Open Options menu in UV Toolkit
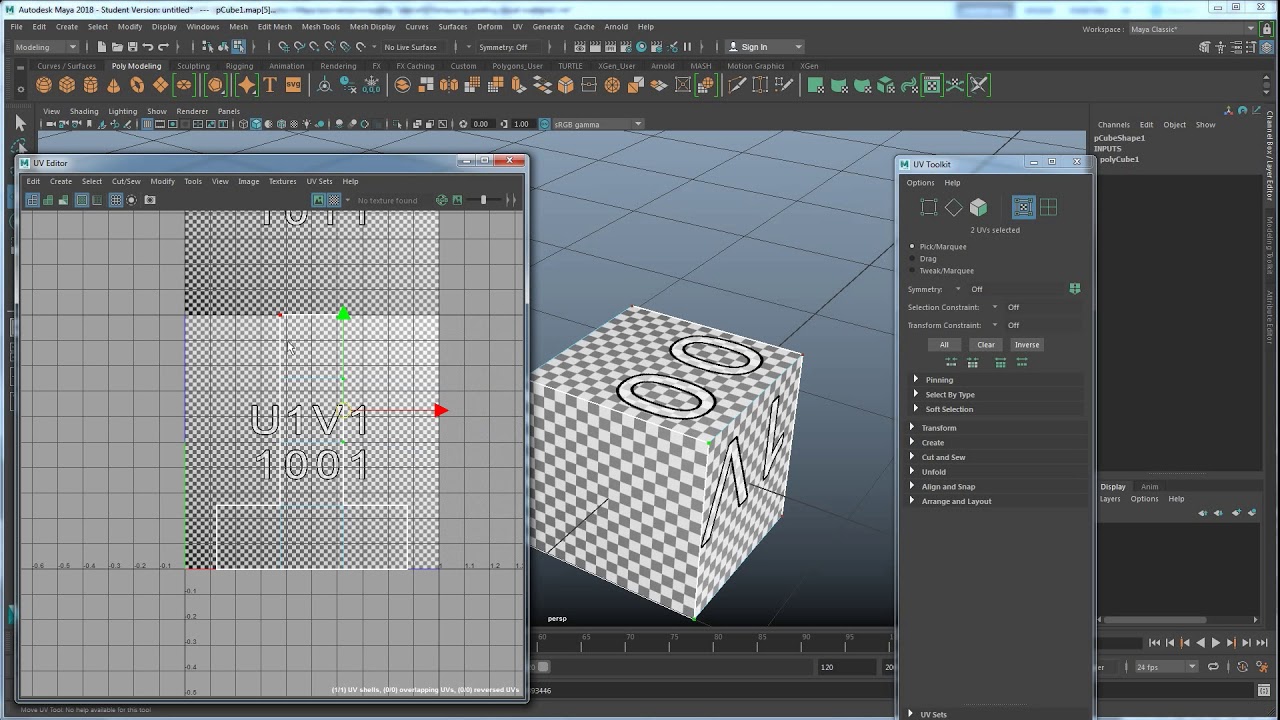Image resolution: width=1280 pixels, height=720 pixels. click(x=920, y=183)
